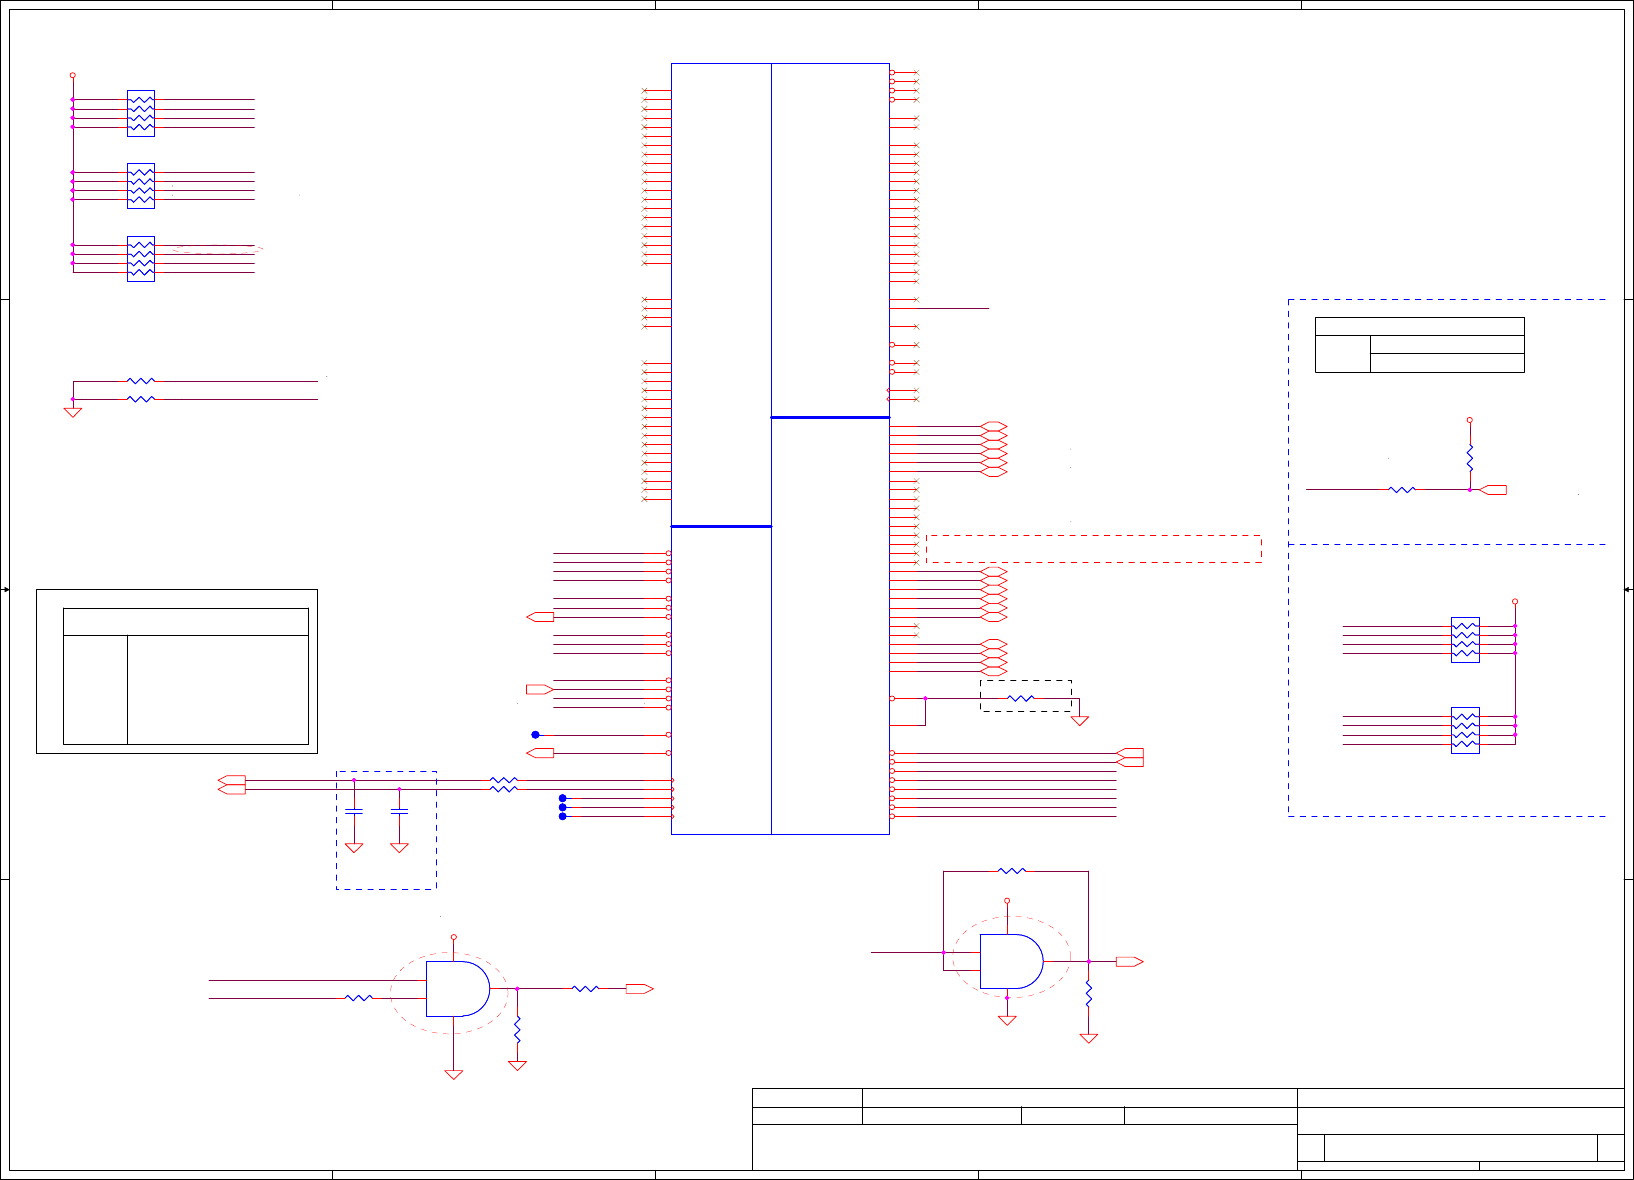Click the title block at the sheet's bottom
This screenshot has width=1634, height=1180.
(1188, 1129)
